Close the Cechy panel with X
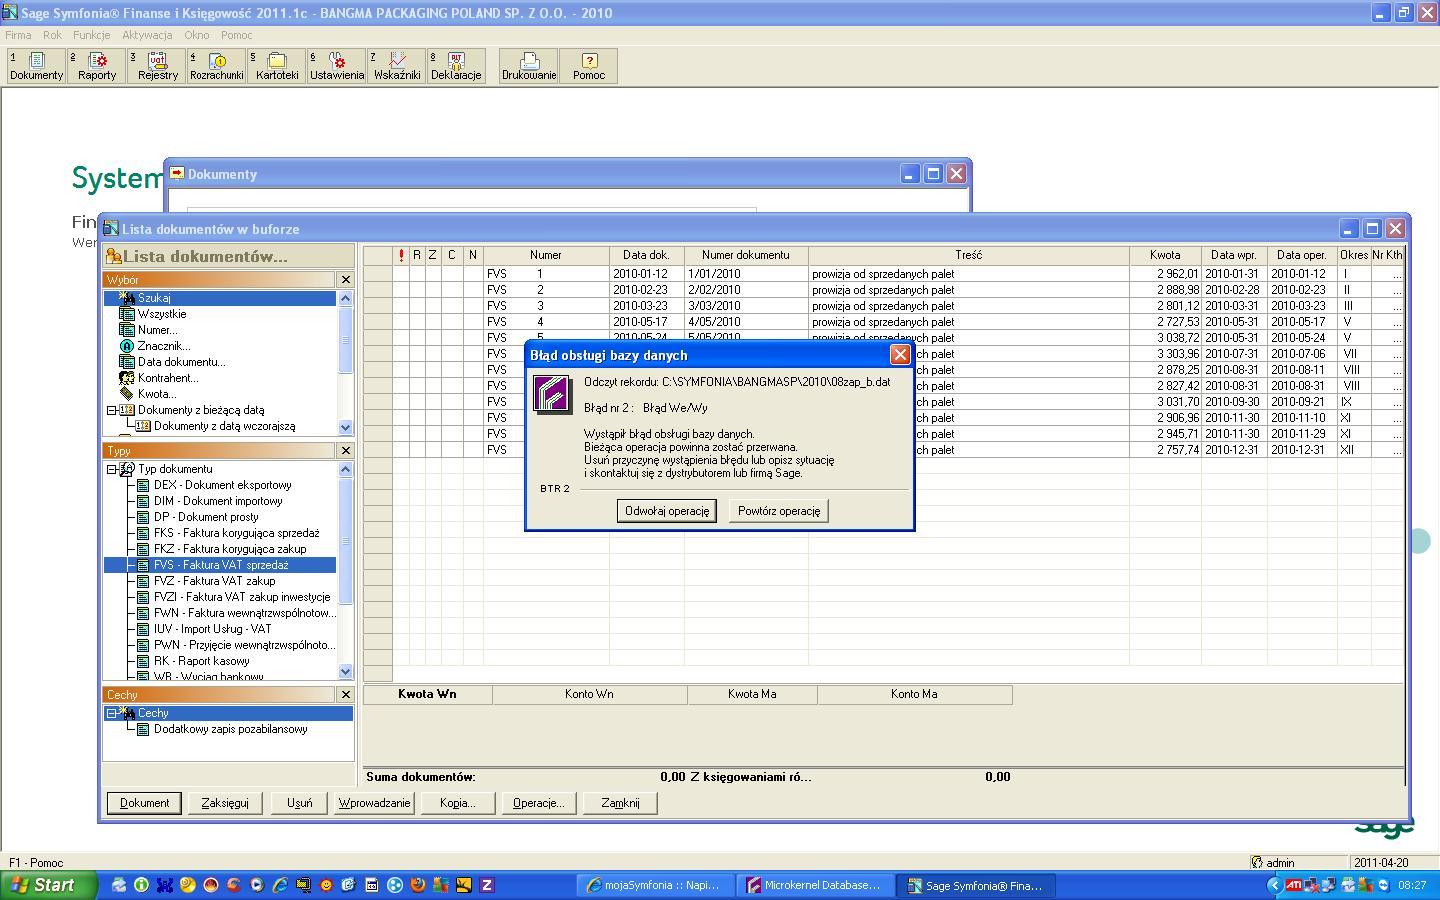Image resolution: width=1440 pixels, height=900 pixels. pyautogui.click(x=346, y=695)
